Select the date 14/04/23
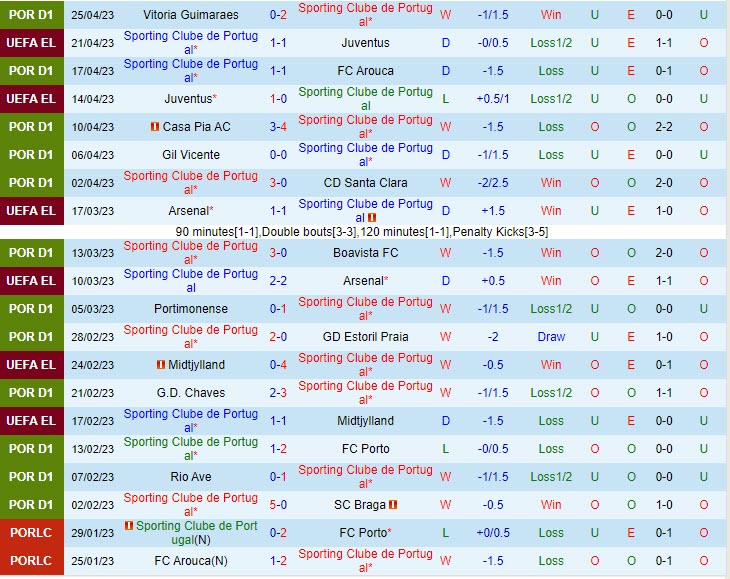730x579 pixels. click(x=92, y=99)
